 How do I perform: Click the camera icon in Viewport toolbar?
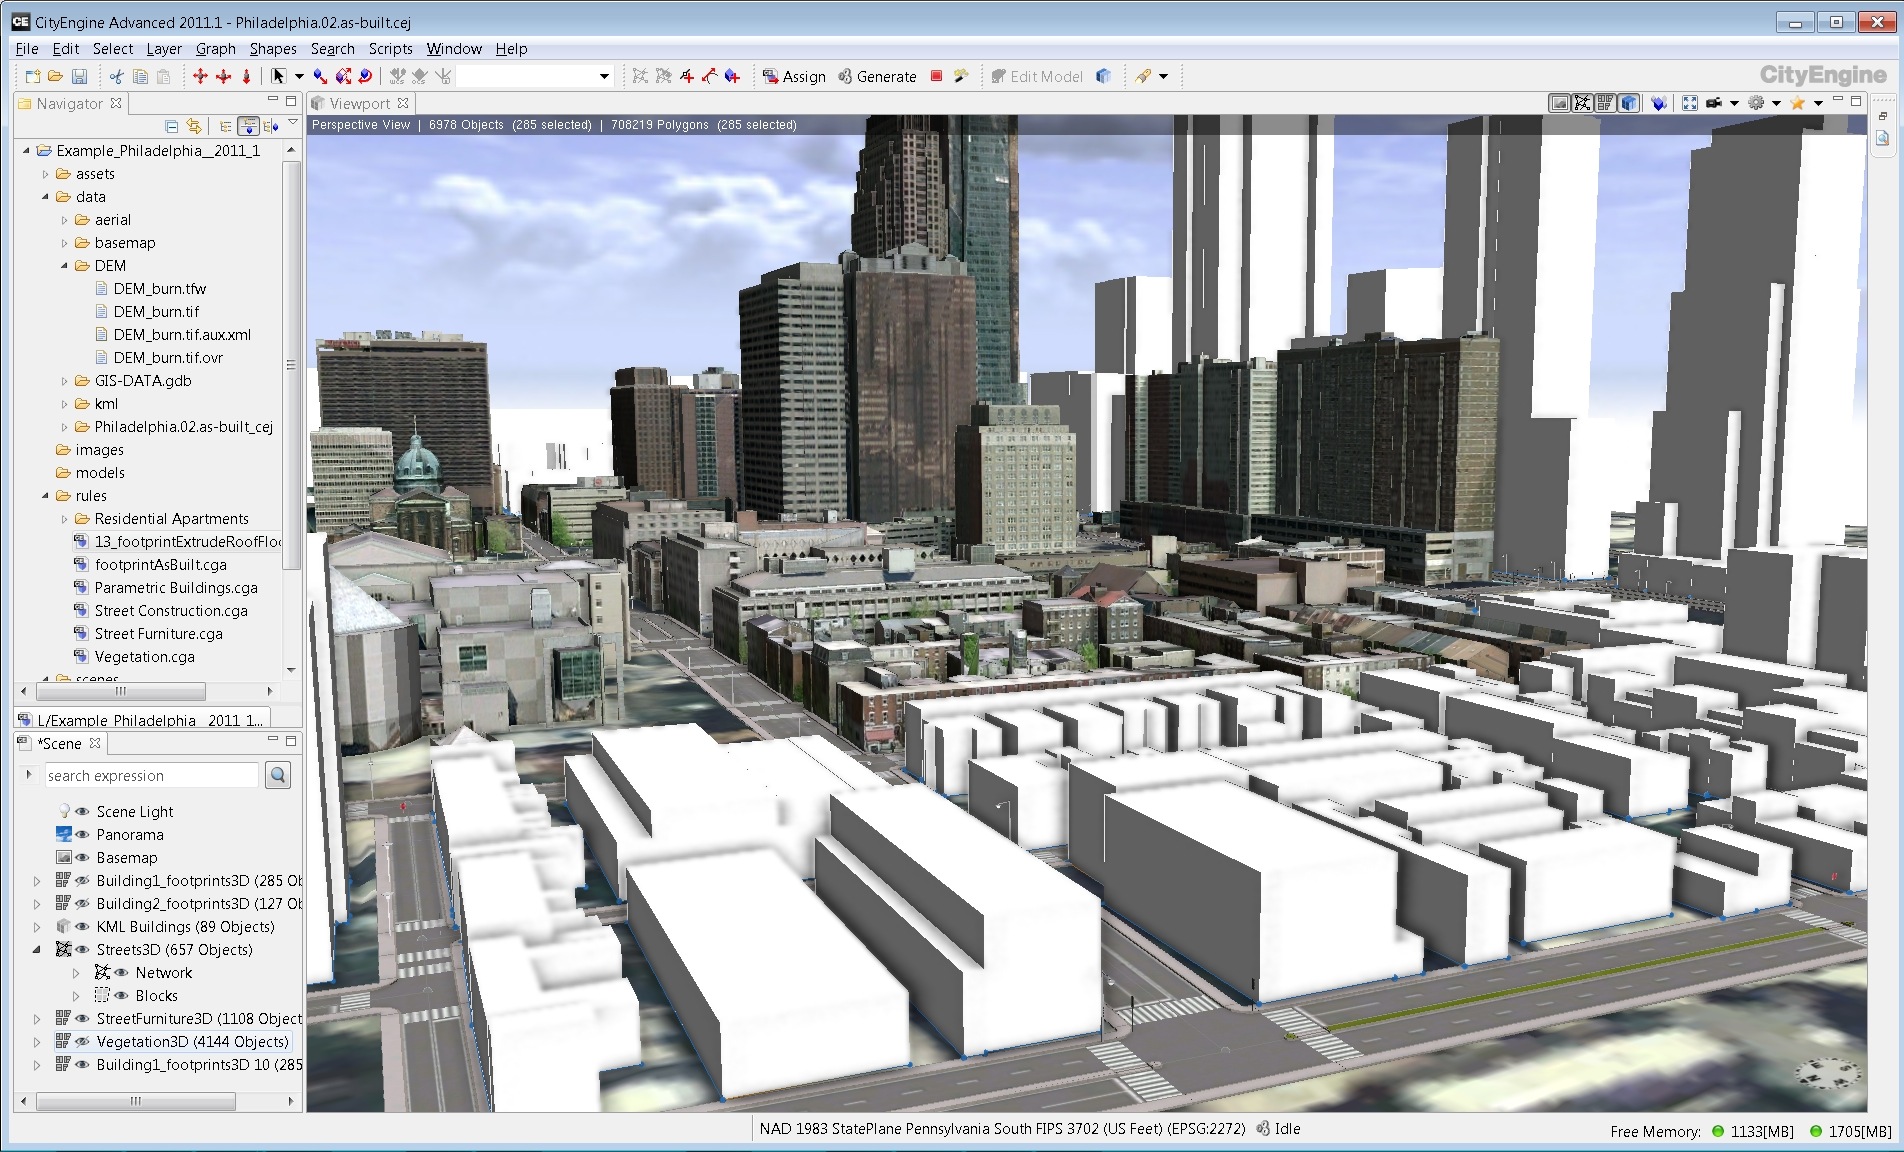pyautogui.click(x=1714, y=103)
